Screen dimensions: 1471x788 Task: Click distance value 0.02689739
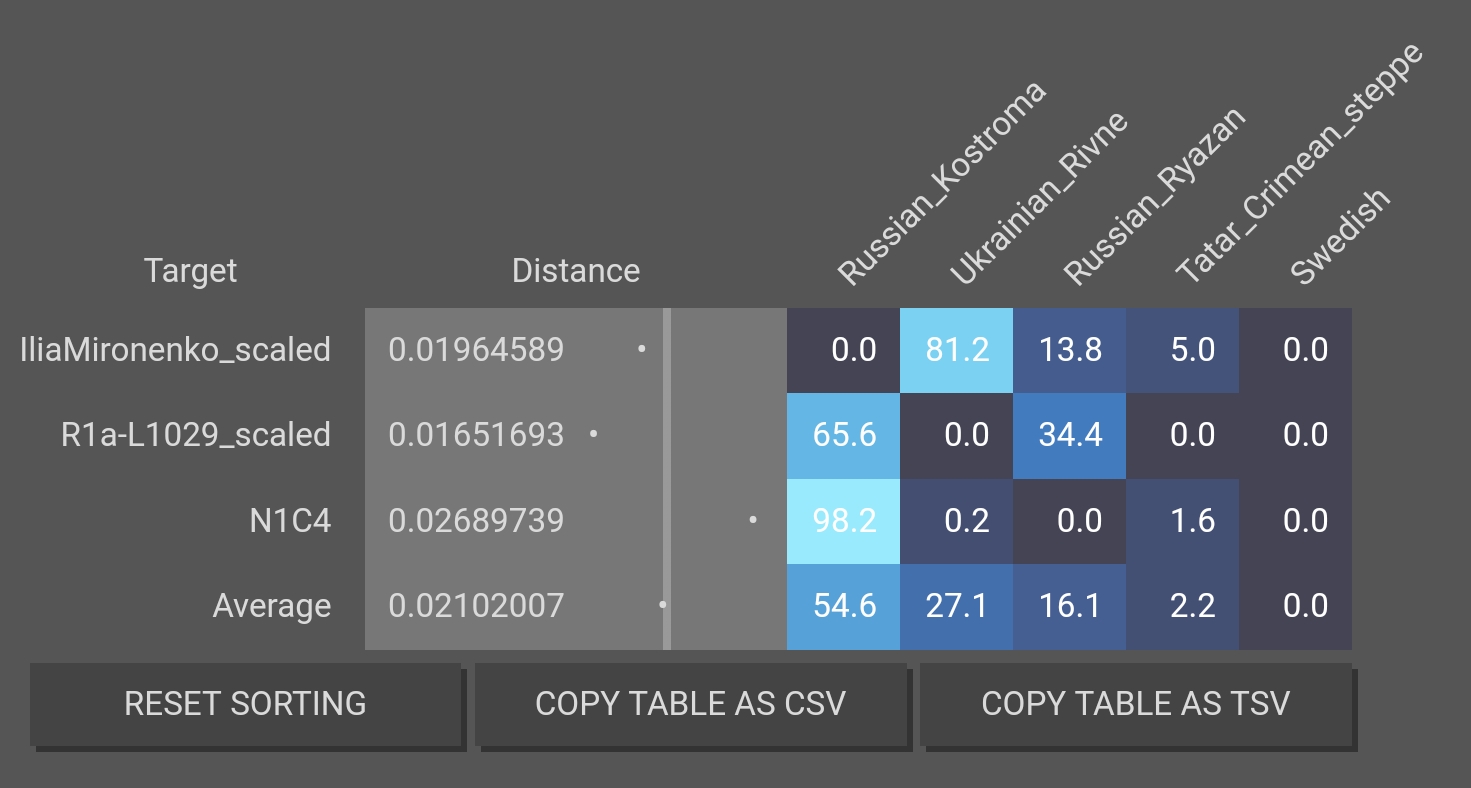[476, 521]
